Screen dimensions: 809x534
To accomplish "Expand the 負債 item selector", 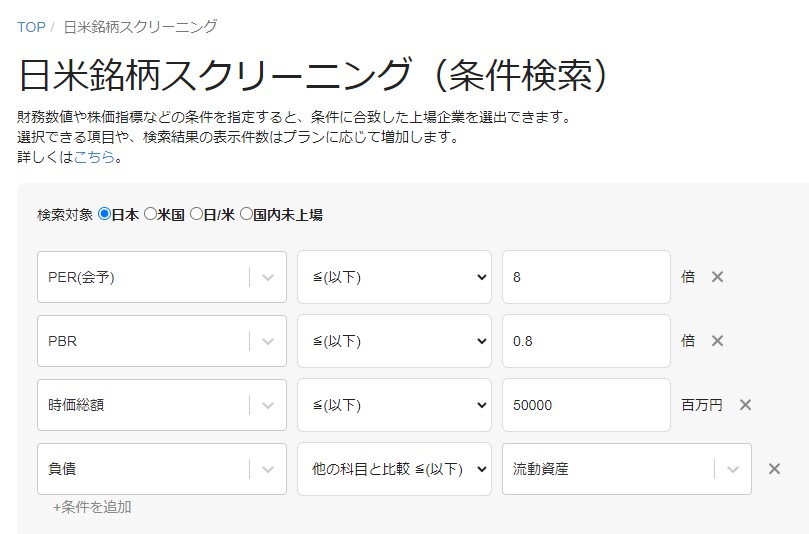I will pyautogui.click(x=161, y=469).
